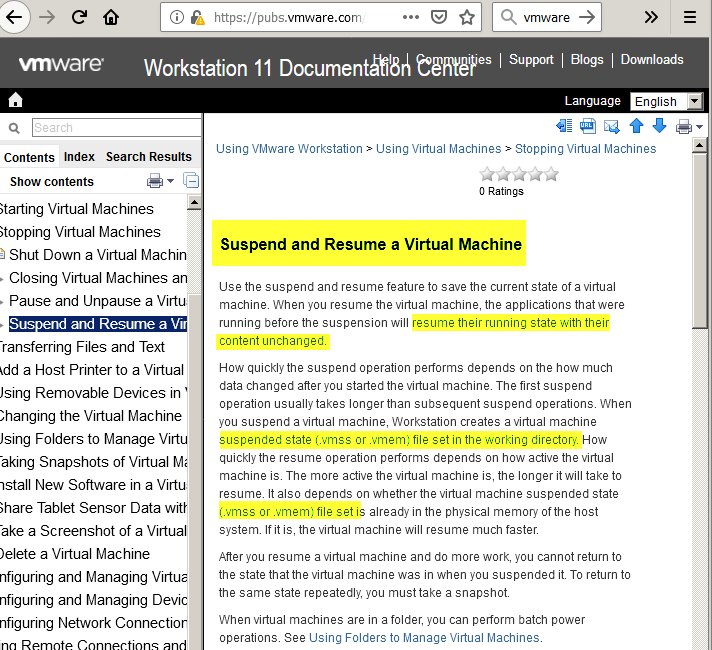Rate the topic three stars

[x=519, y=174]
